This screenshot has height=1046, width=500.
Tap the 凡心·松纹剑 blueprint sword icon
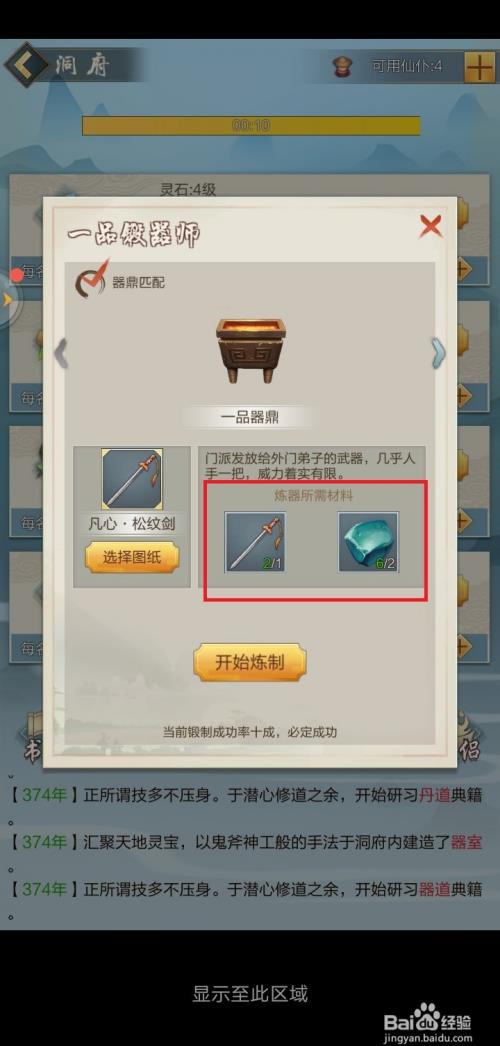[132, 479]
